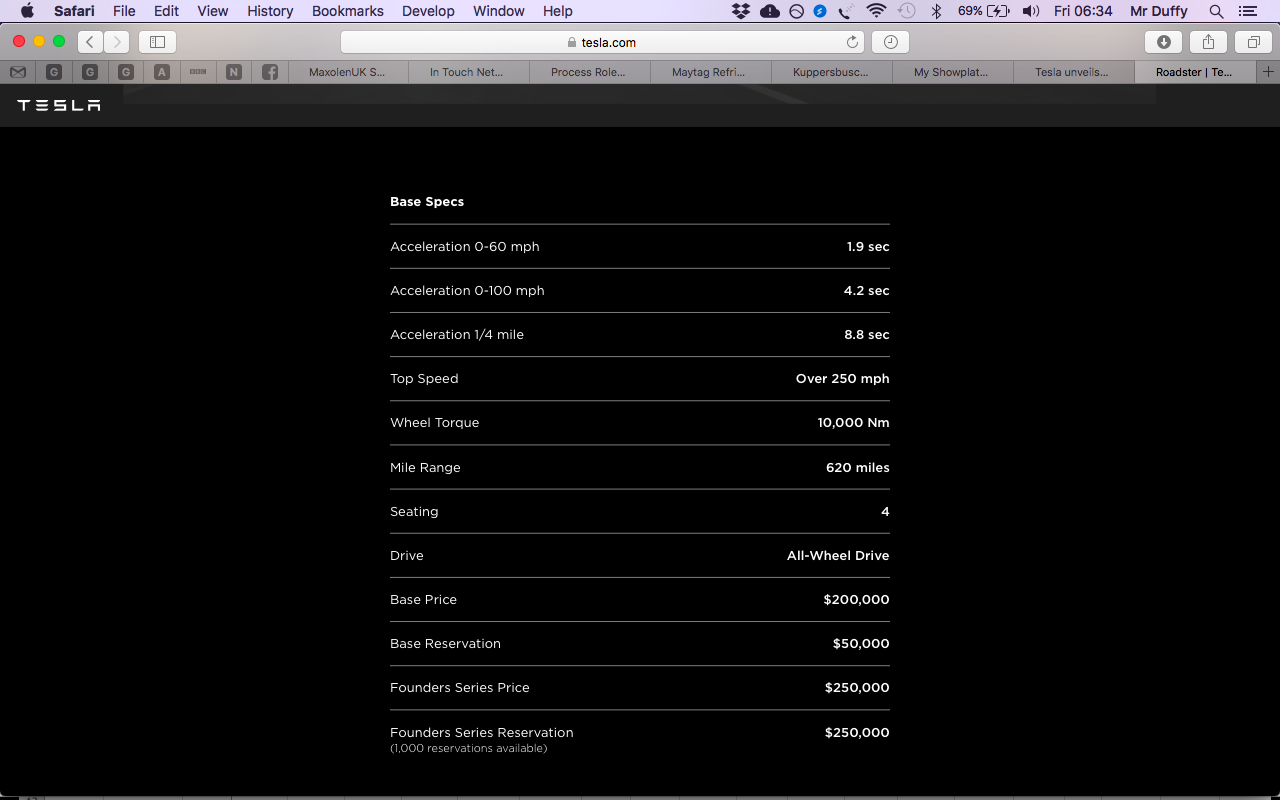Switch to the MaxolenUK tab
The image size is (1280, 800).
(348, 72)
